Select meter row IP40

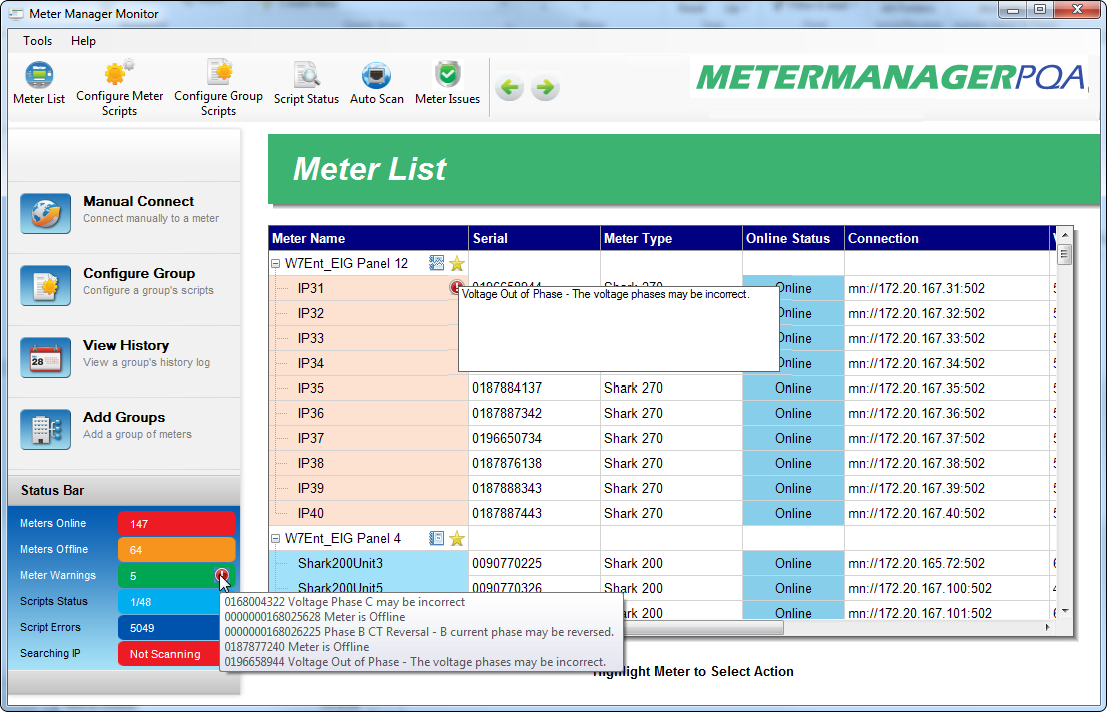[662, 514]
